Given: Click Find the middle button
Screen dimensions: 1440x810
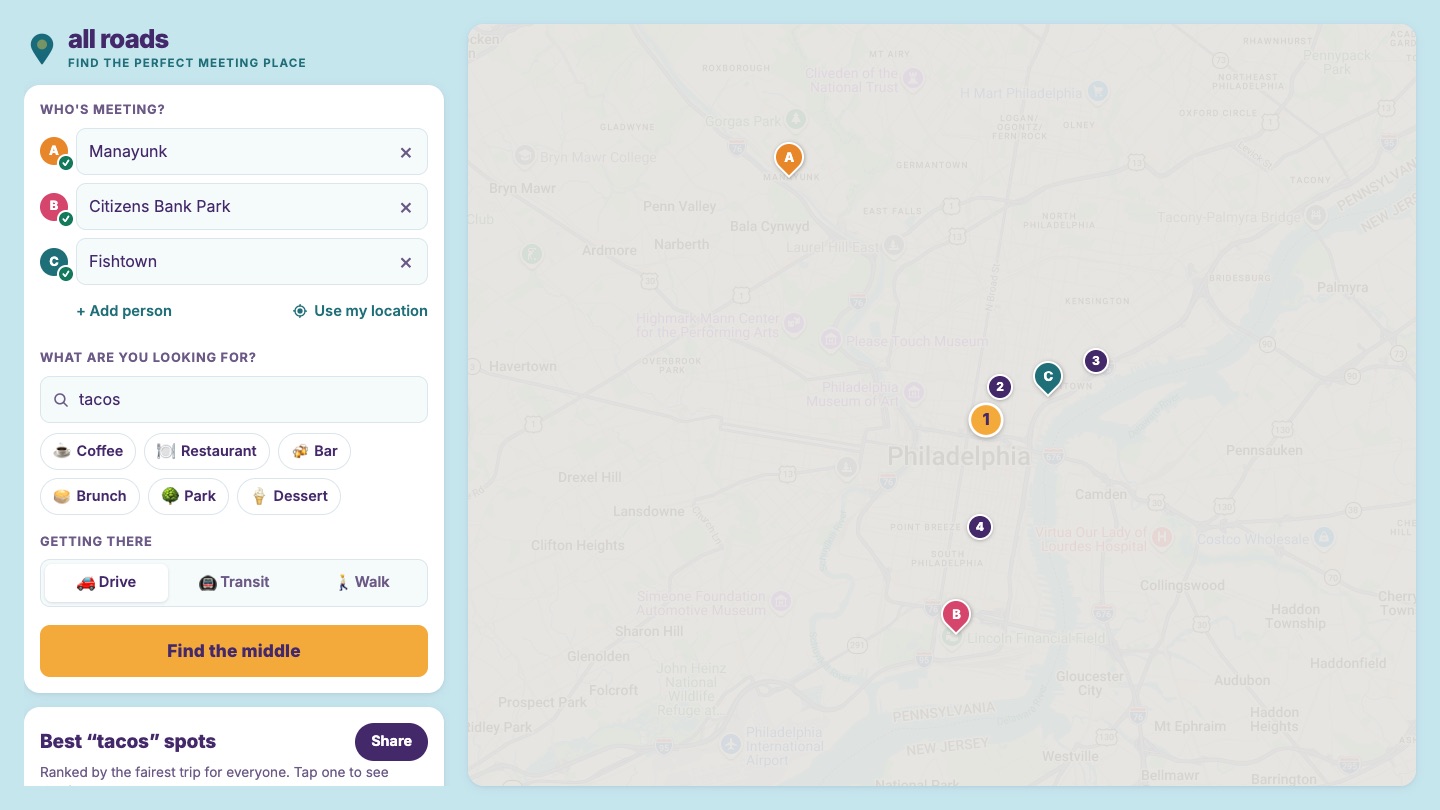Looking at the screenshot, I should tap(234, 651).
